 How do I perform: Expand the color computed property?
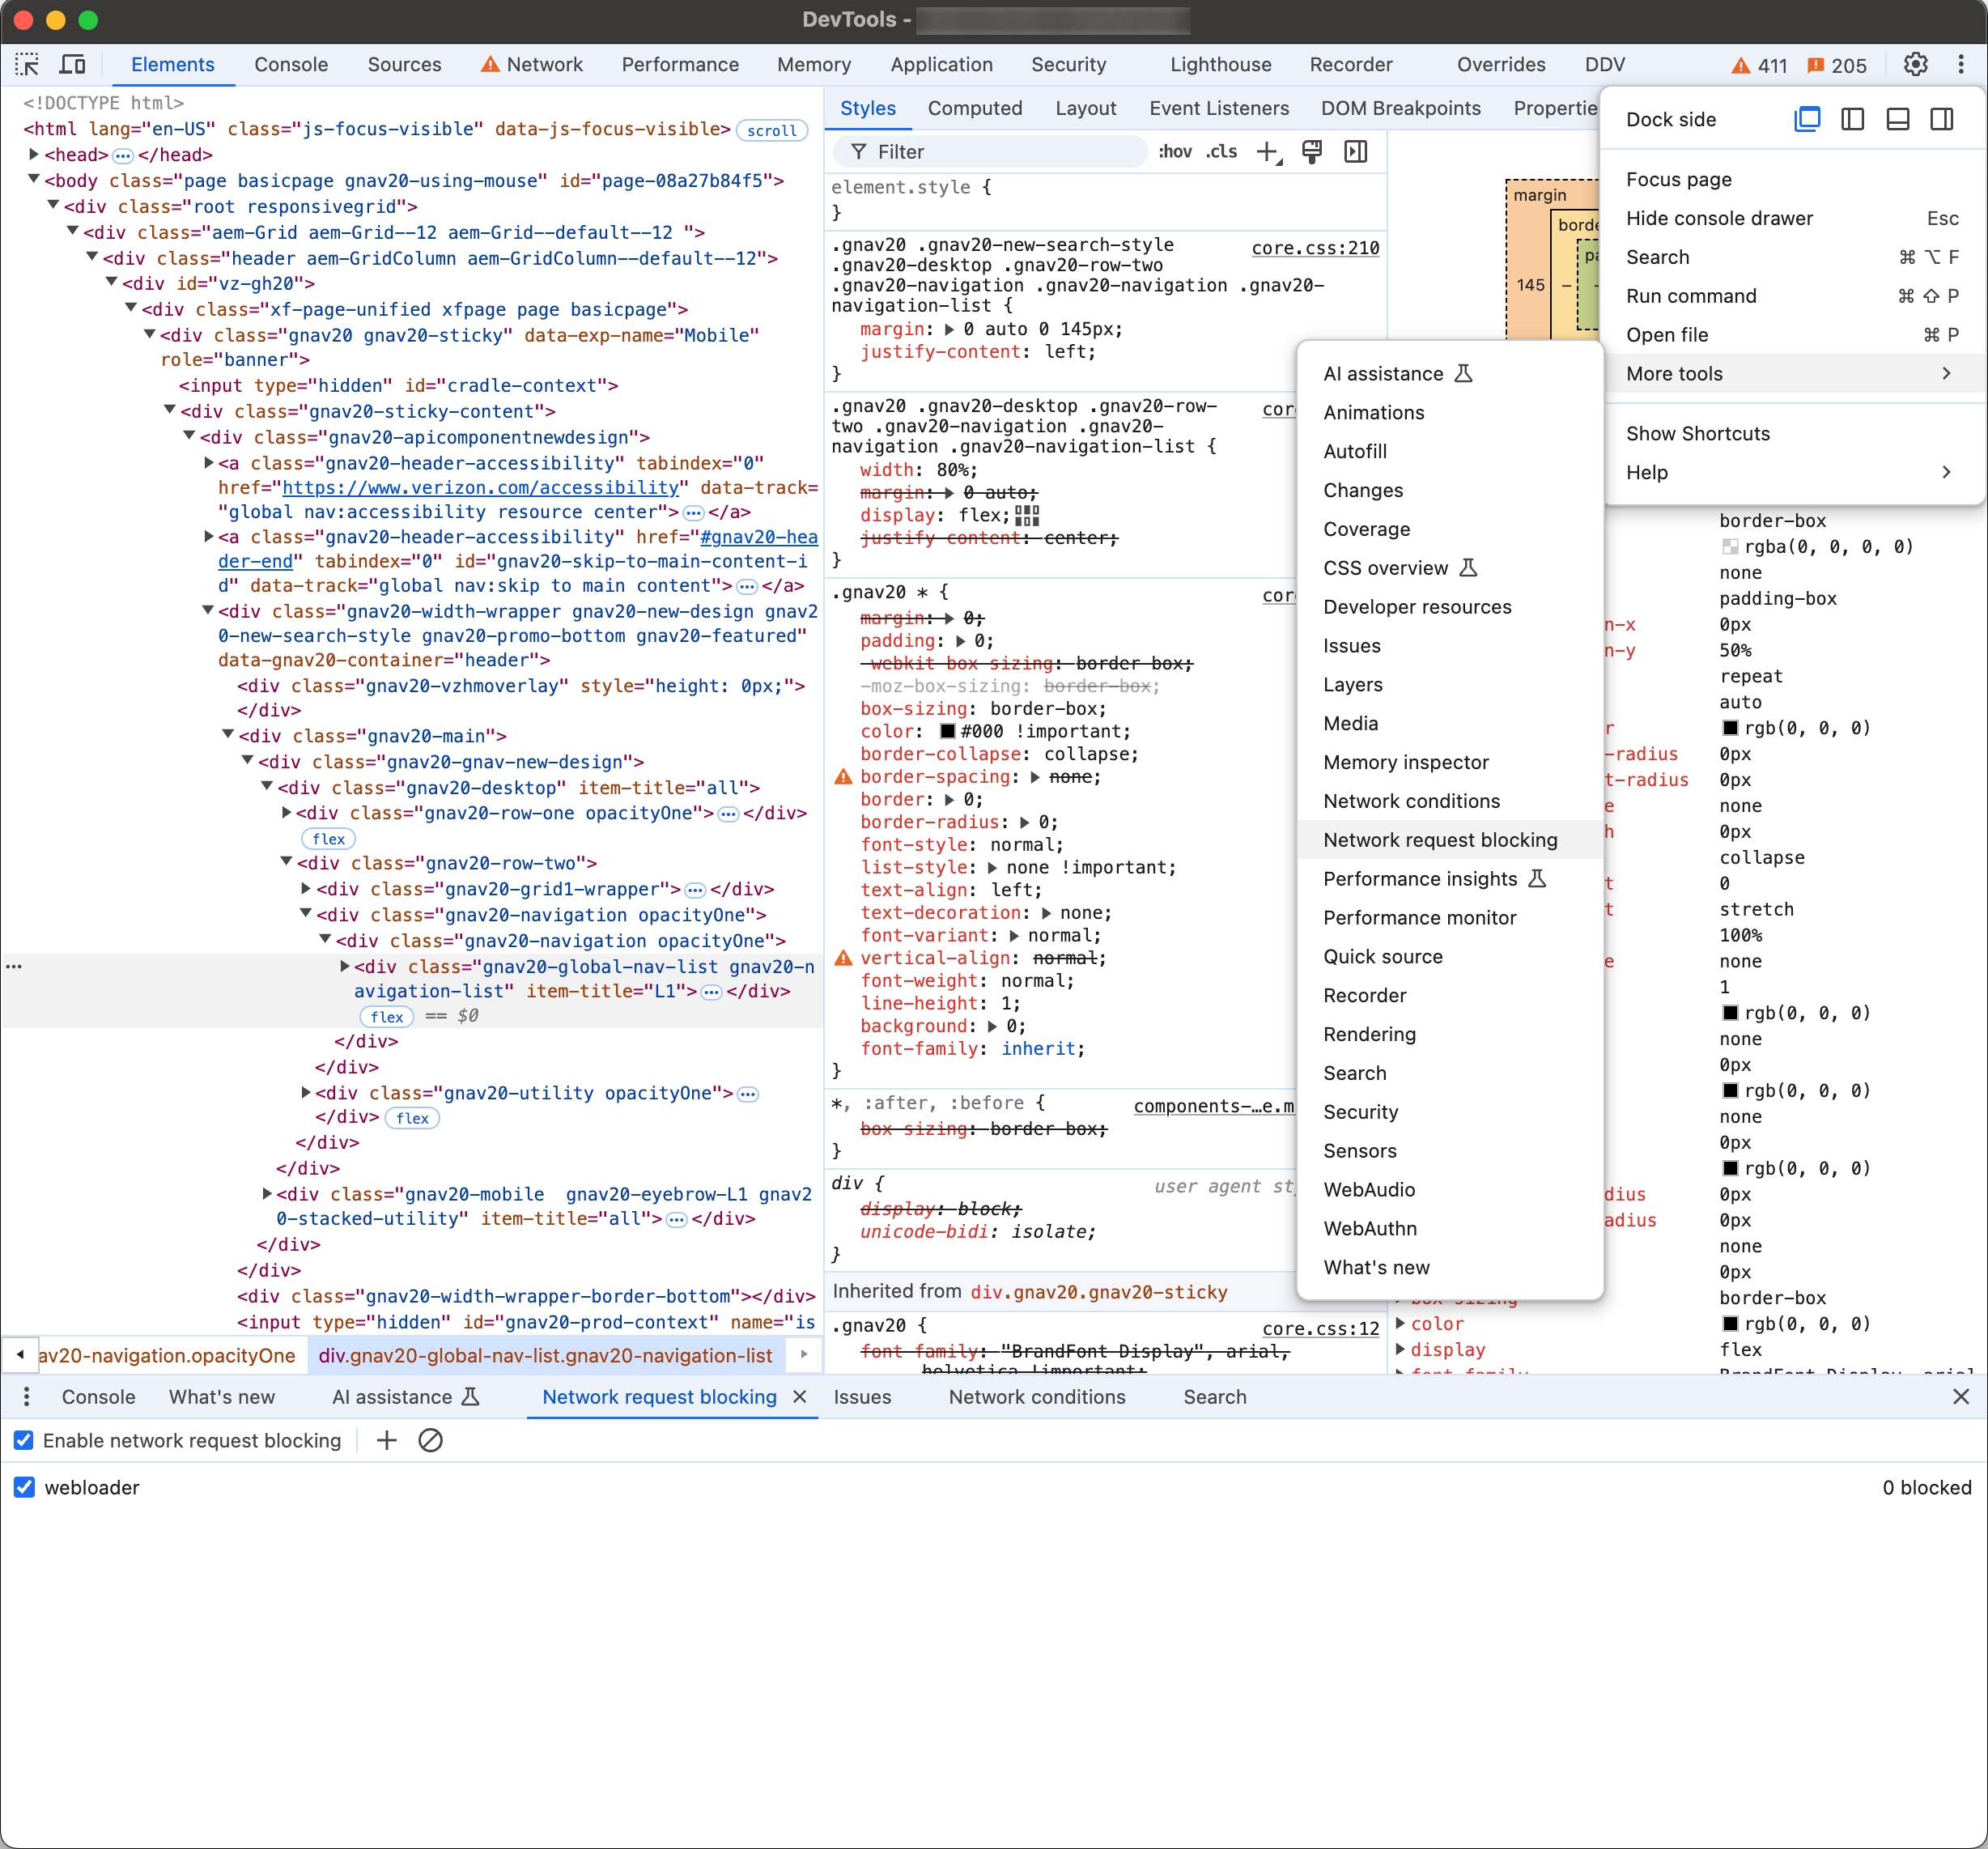[1401, 1324]
